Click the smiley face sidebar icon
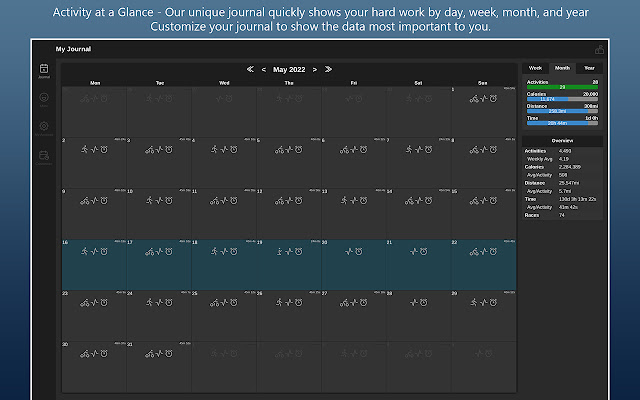640x400 pixels. pyautogui.click(x=44, y=98)
